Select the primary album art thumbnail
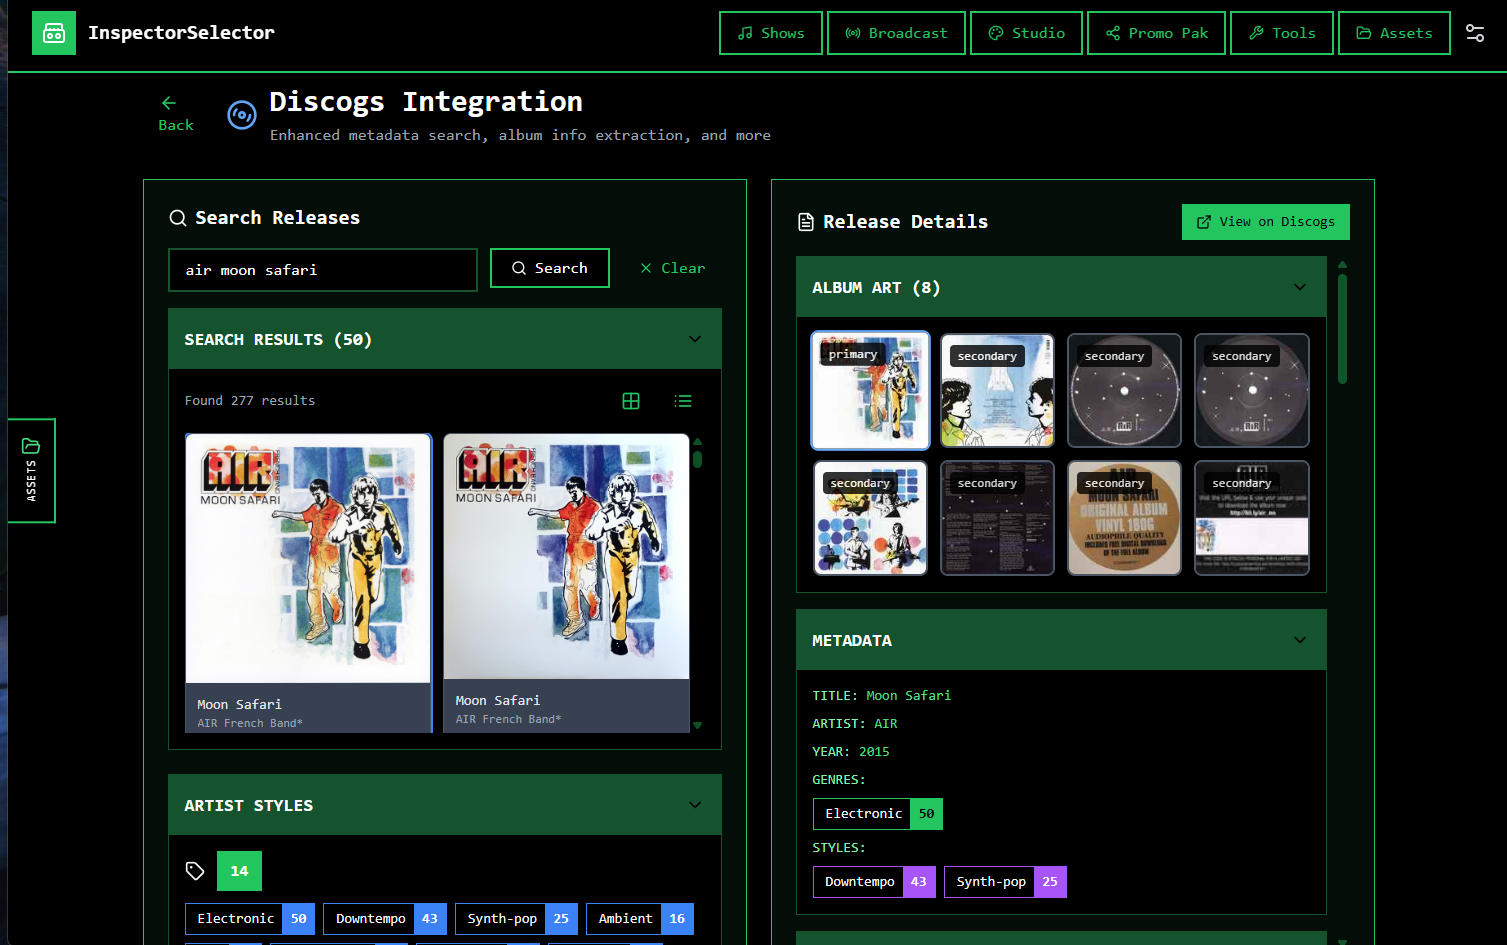 pos(870,391)
